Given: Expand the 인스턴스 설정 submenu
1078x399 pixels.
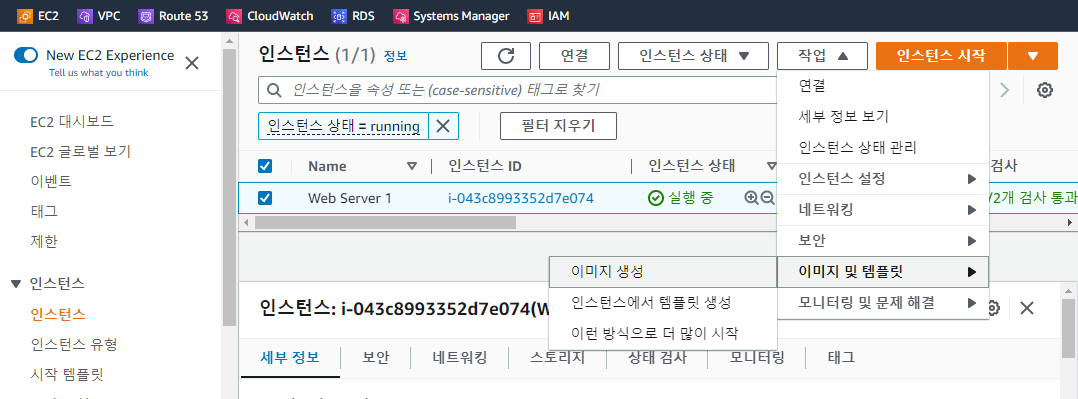Looking at the screenshot, I should 883,179.
